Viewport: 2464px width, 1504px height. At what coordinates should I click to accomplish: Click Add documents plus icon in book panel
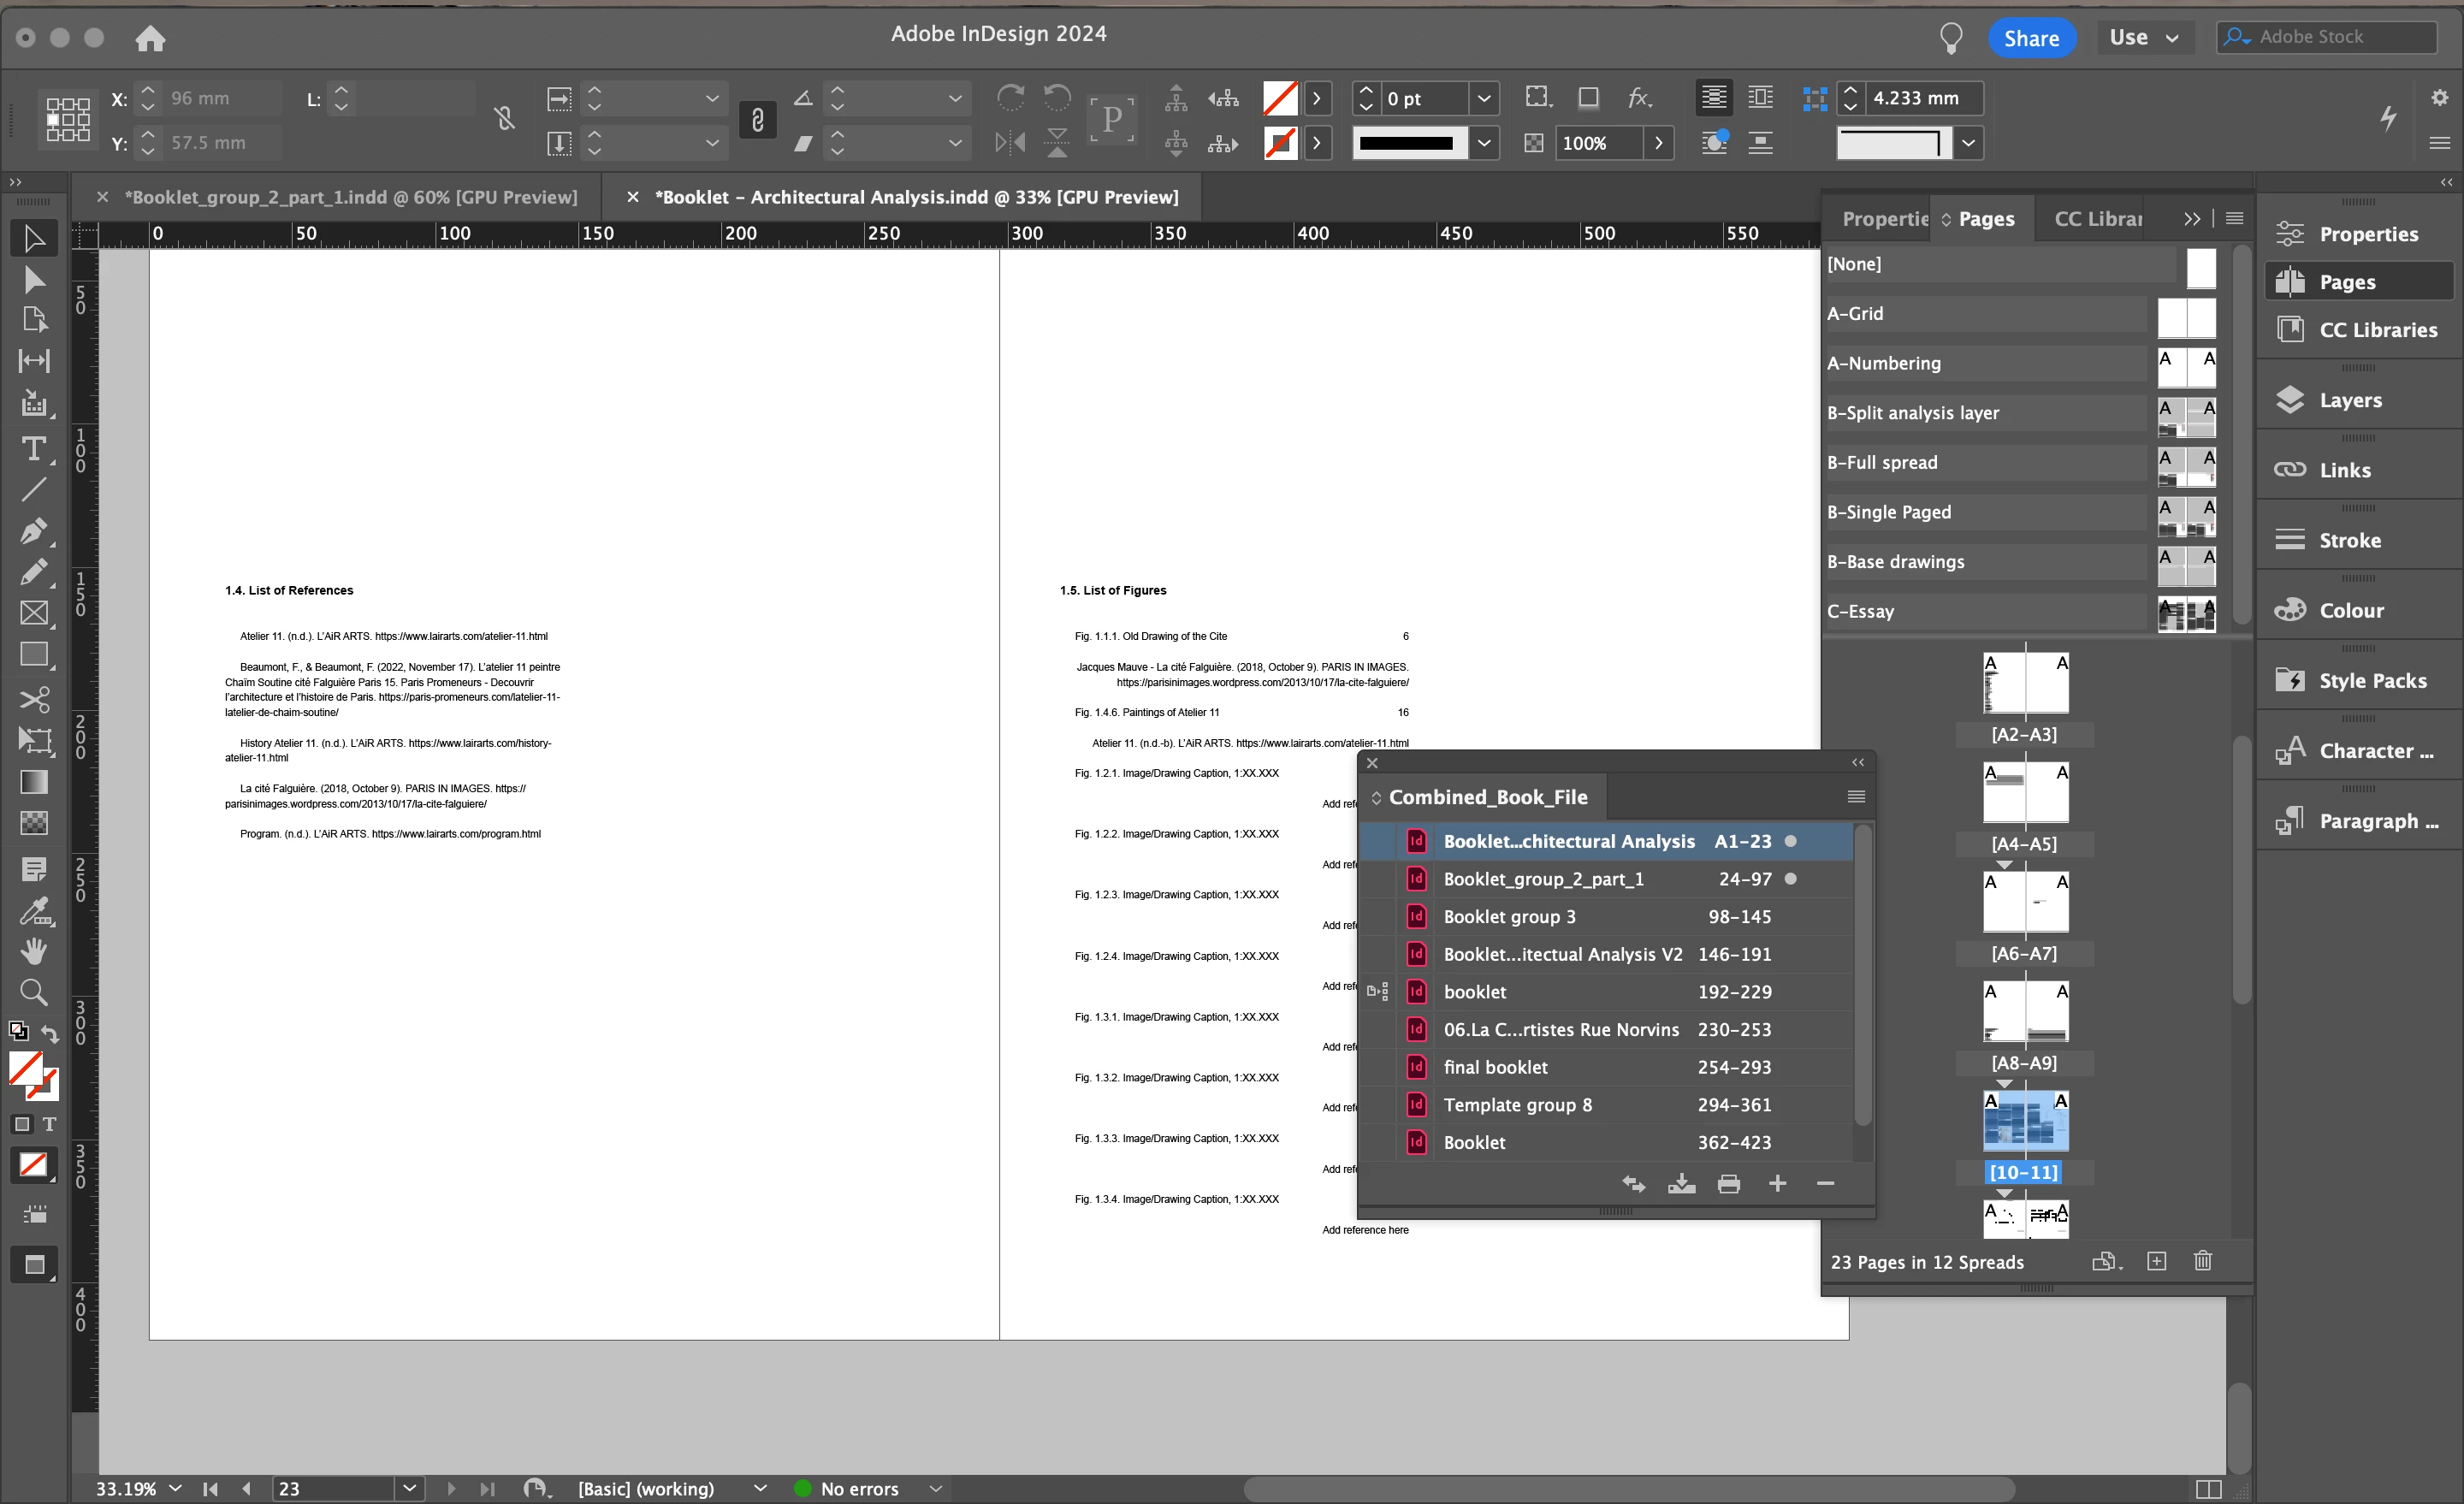(1777, 1184)
